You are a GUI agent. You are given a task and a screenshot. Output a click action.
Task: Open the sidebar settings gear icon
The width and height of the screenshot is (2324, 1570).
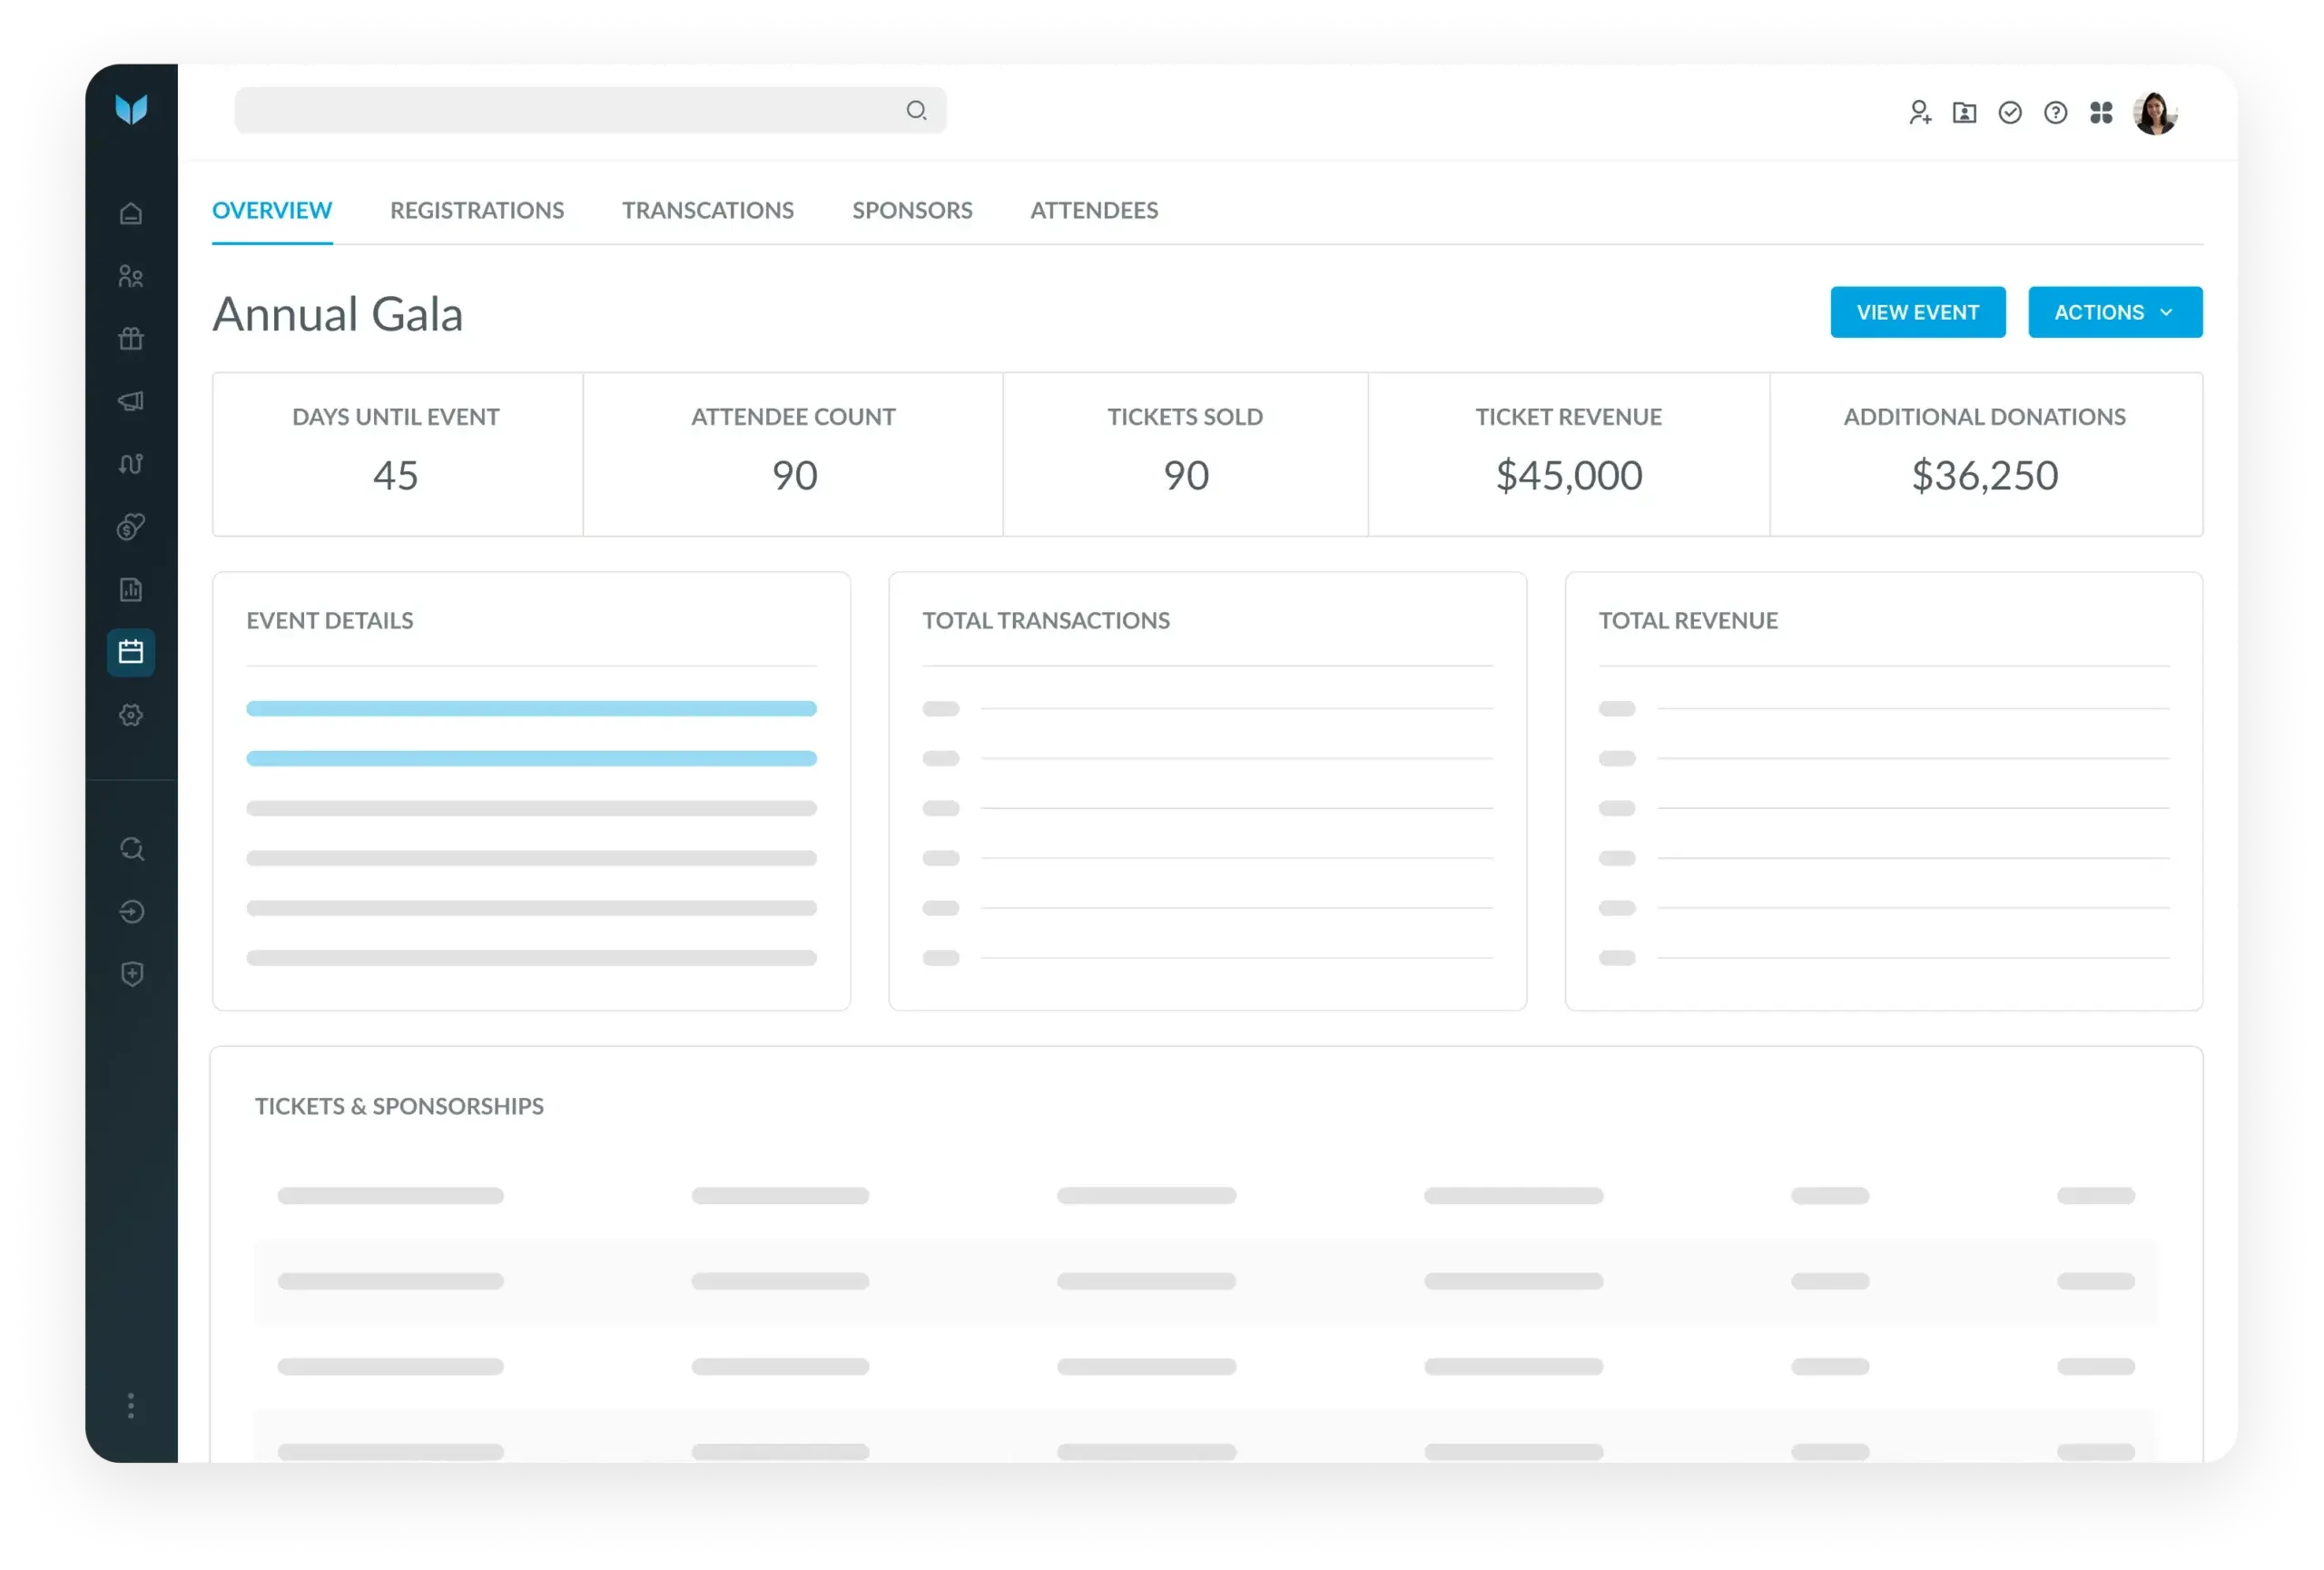131,715
